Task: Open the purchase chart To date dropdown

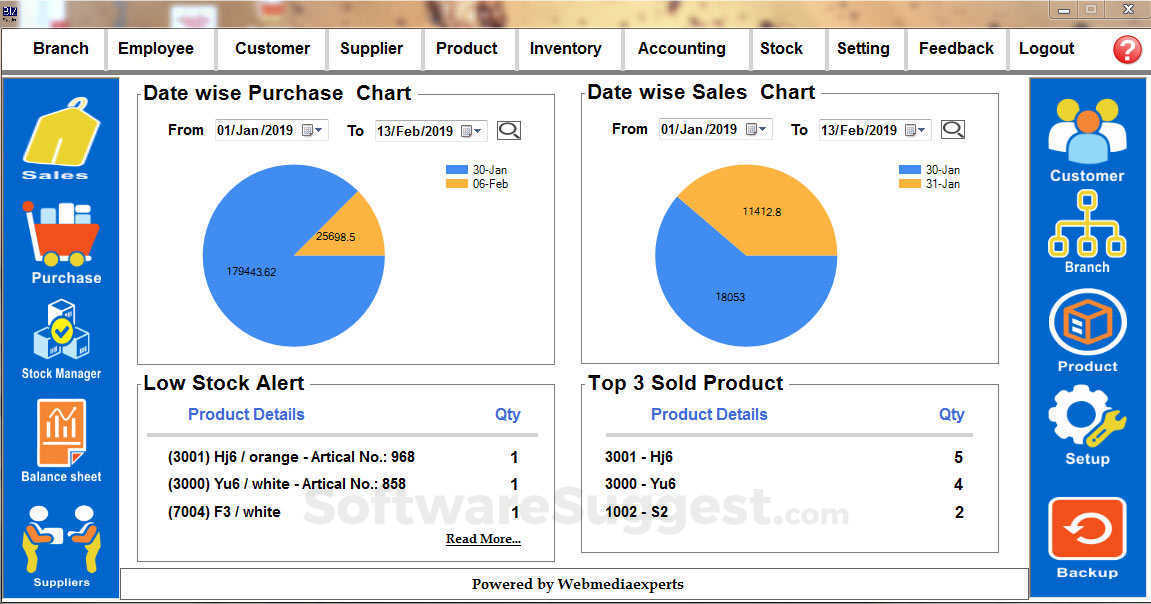Action: (x=472, y=131)
